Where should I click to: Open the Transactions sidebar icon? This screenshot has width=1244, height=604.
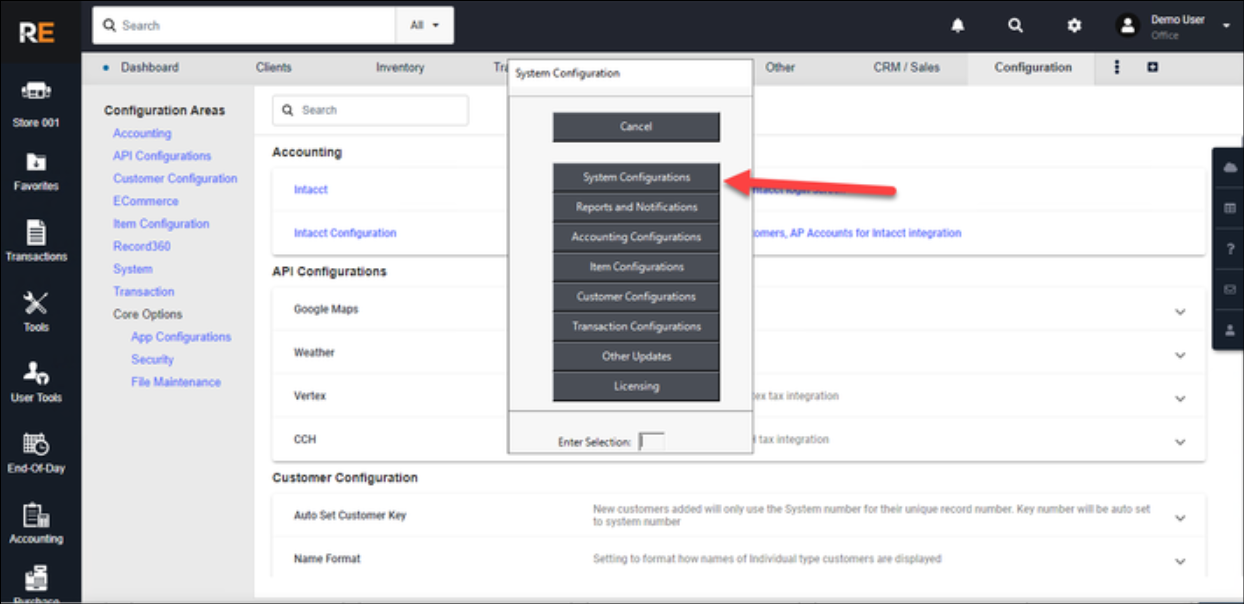tap(36, 242)
